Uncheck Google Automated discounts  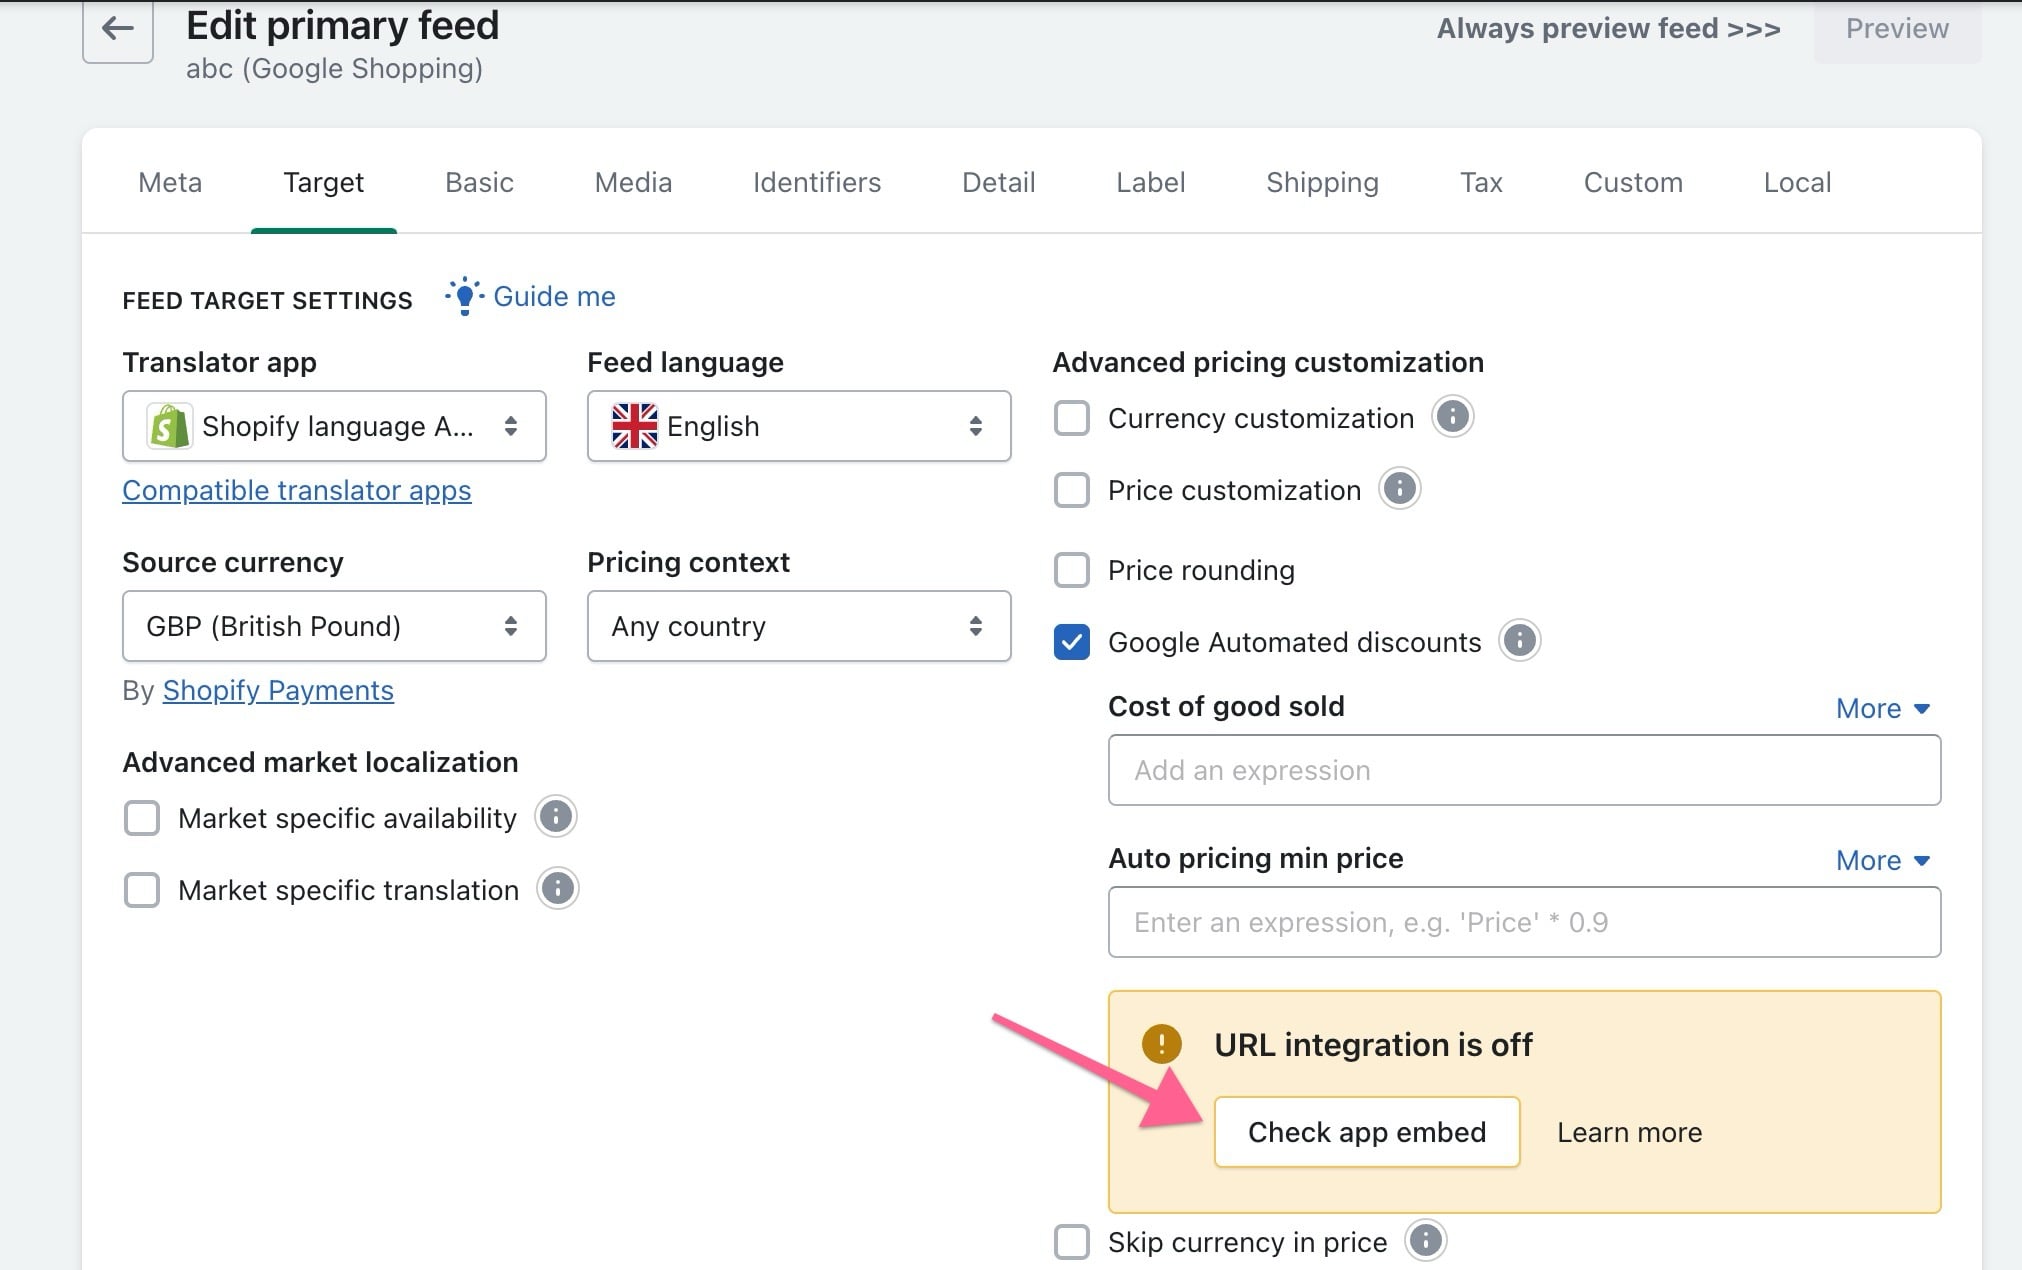pos(1072,642)
